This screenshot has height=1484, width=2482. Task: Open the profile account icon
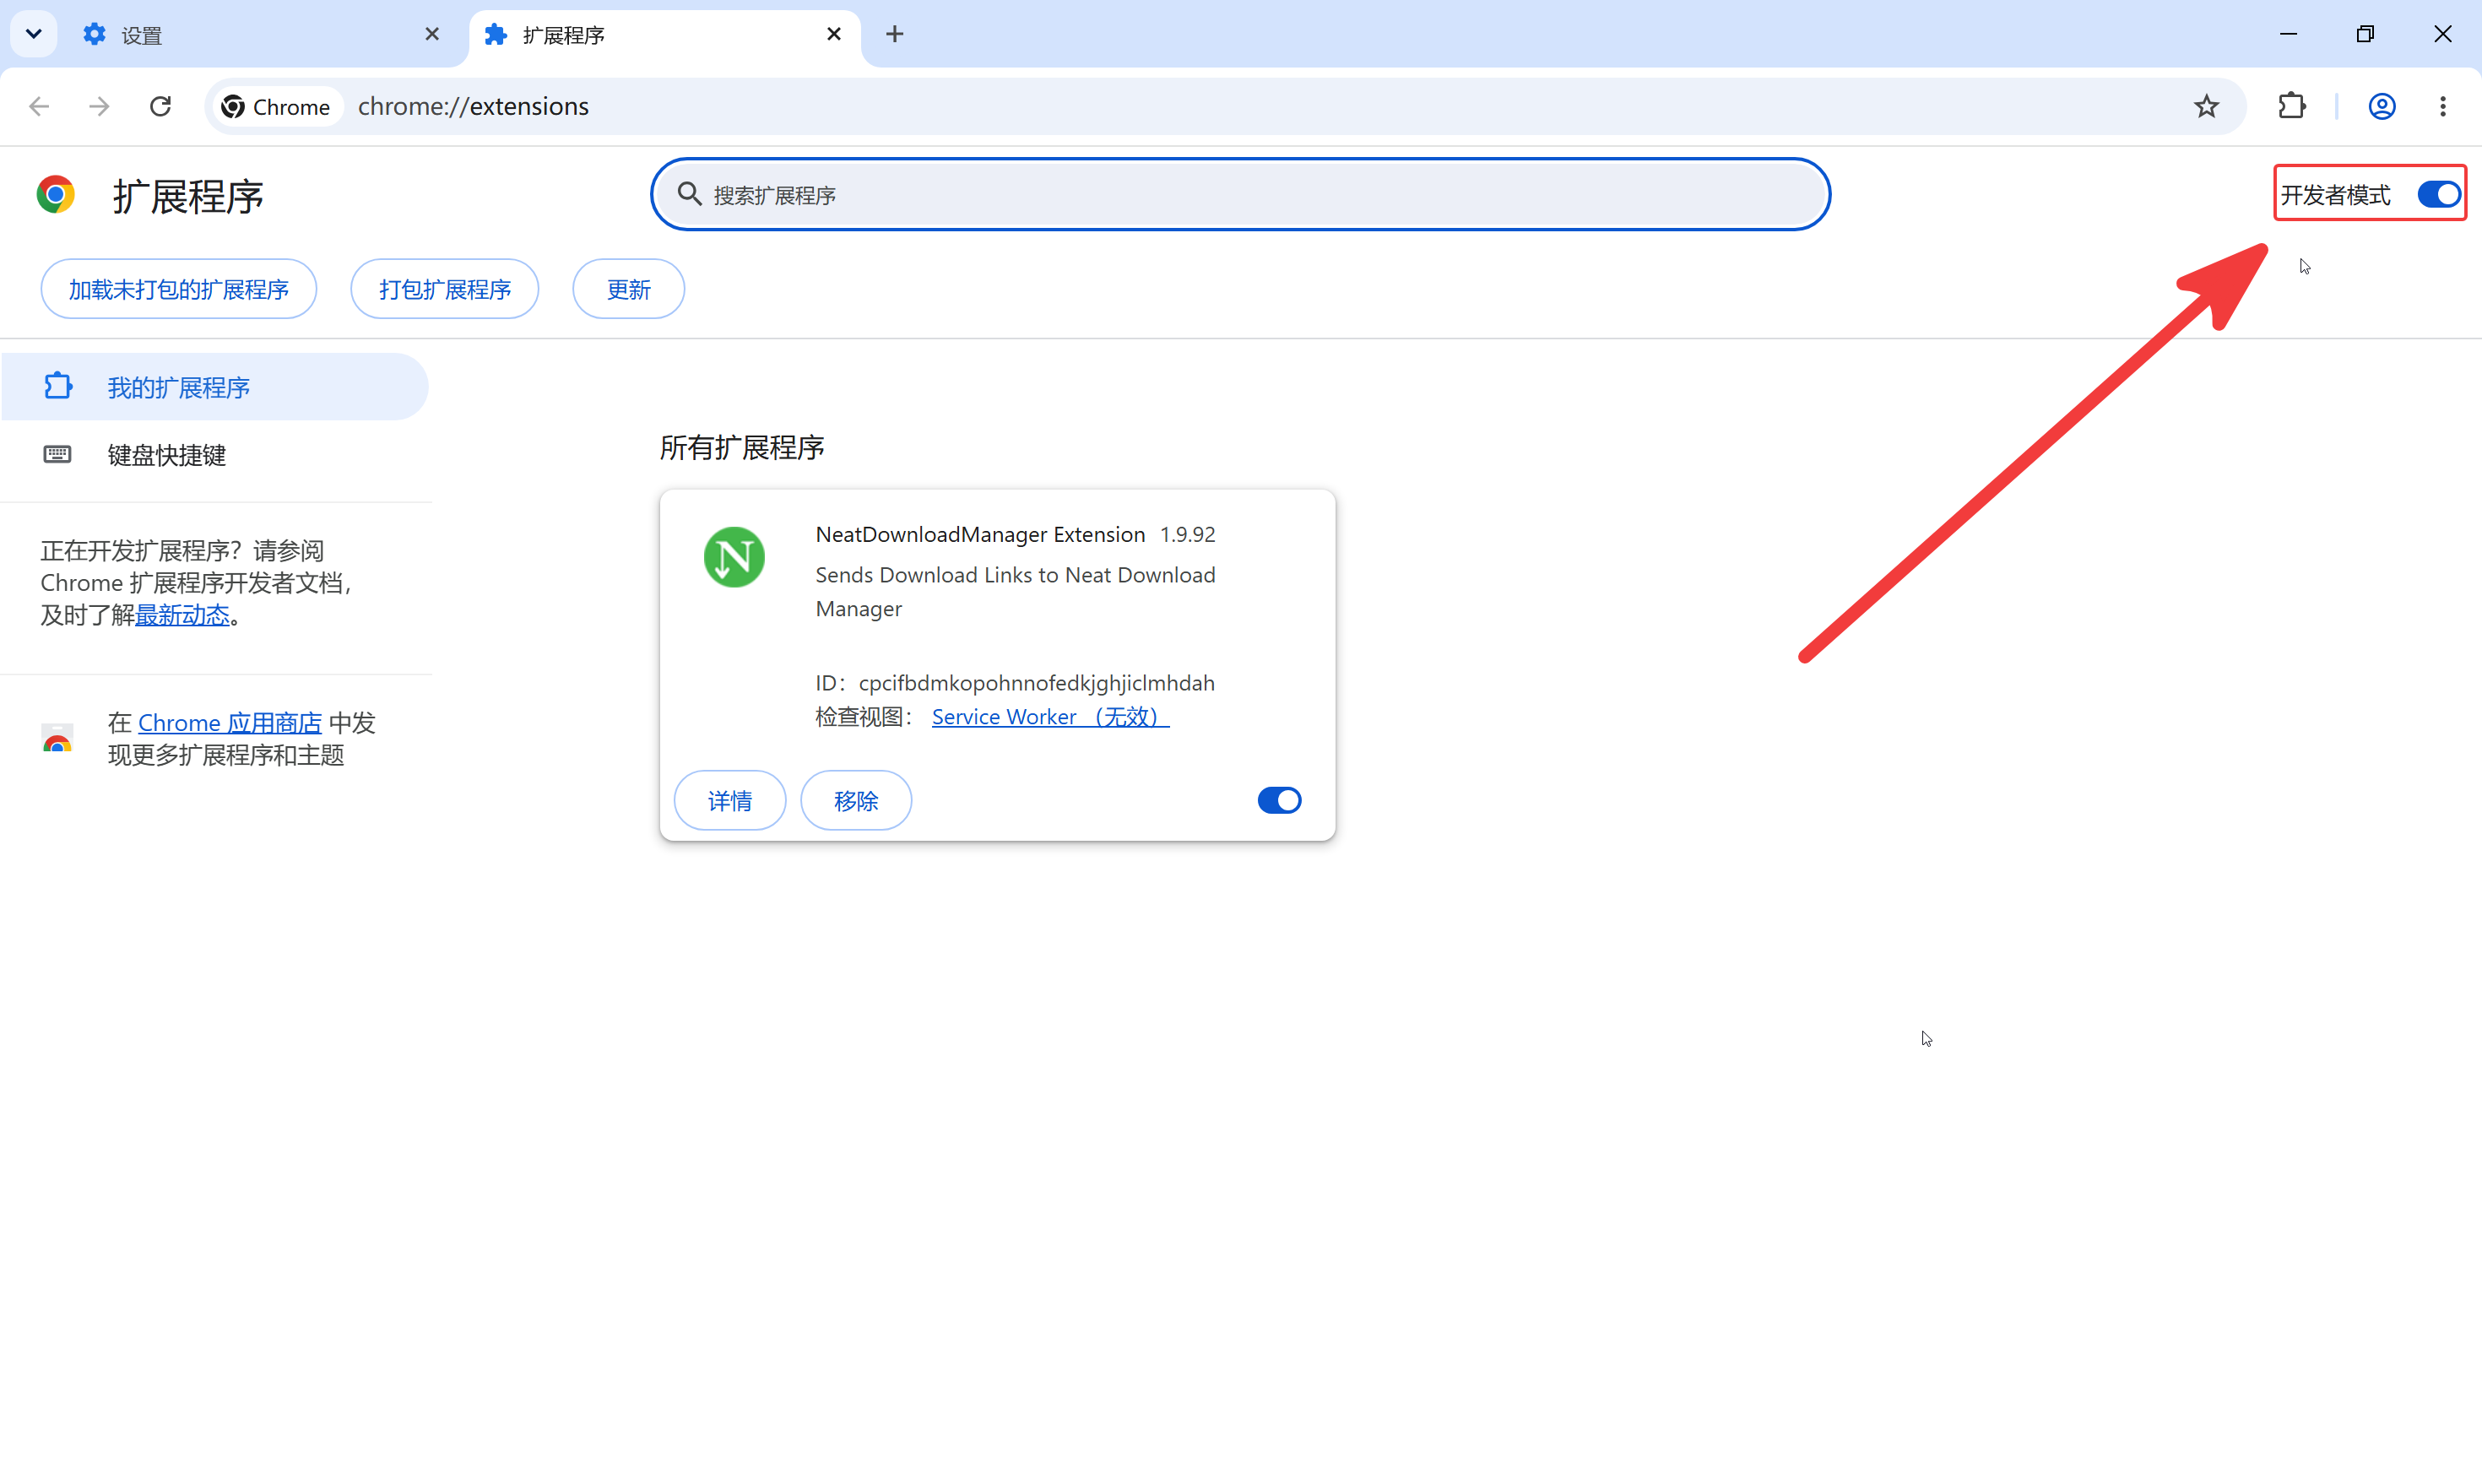click(x=2382, y=106)
